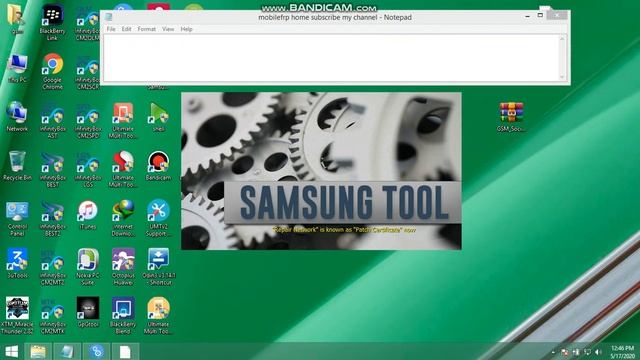Select the iTunes desktop shortcut
The width and height of the screenshot is (640, 360).
pyautogui.click(x=88, y=215)
